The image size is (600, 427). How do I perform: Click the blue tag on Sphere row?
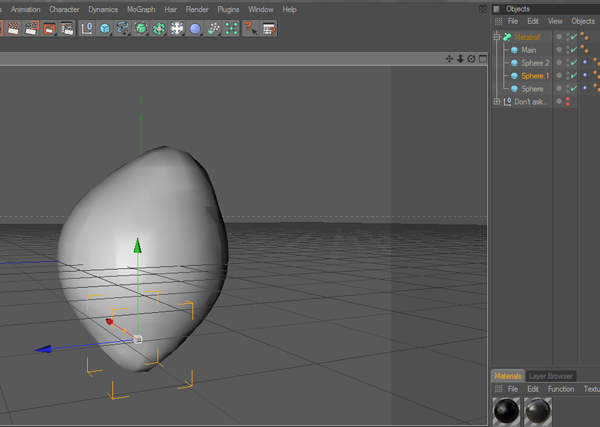pos(585,88)
